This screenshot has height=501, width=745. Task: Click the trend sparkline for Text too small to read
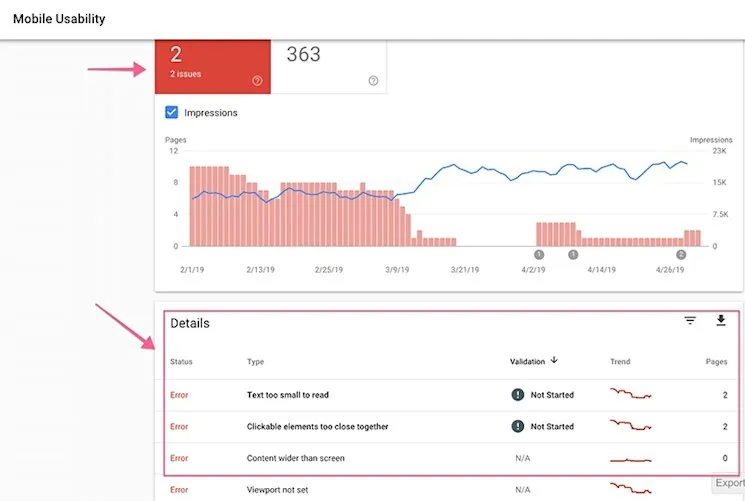point(630,394)
